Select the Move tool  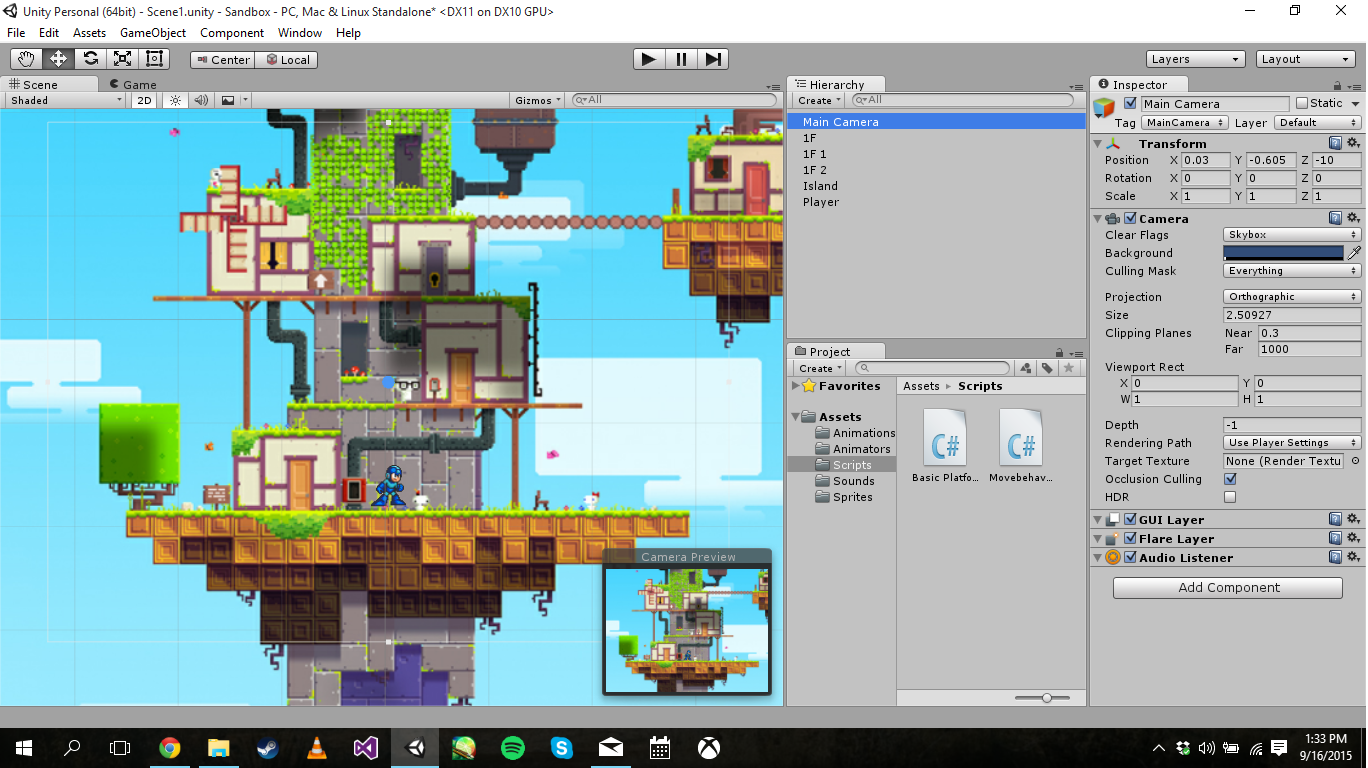pyautogui.click(x=58, y=59)
